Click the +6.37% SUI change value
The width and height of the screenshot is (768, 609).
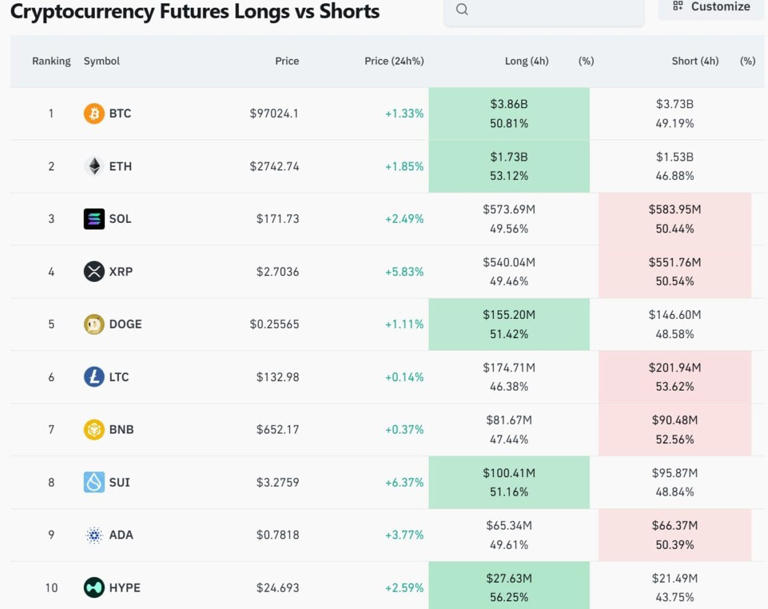pos(404,483)
